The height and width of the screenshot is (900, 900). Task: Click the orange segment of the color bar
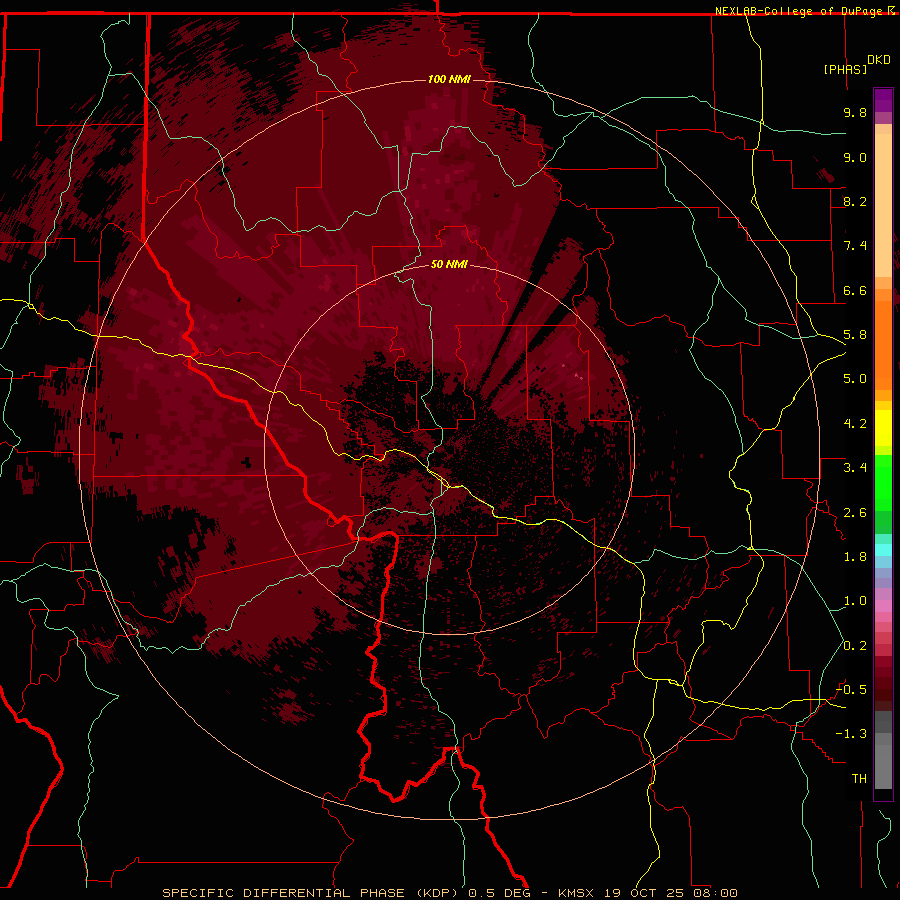point(883,344)
